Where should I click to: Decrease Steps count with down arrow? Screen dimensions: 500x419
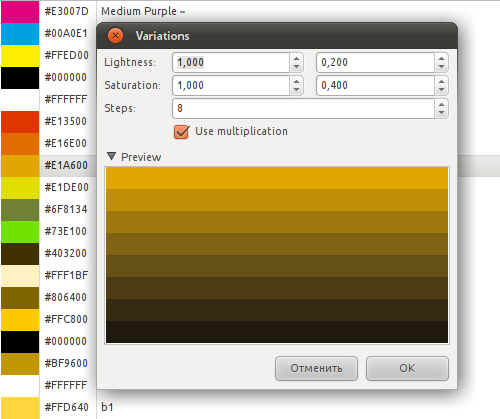(441, 113)
